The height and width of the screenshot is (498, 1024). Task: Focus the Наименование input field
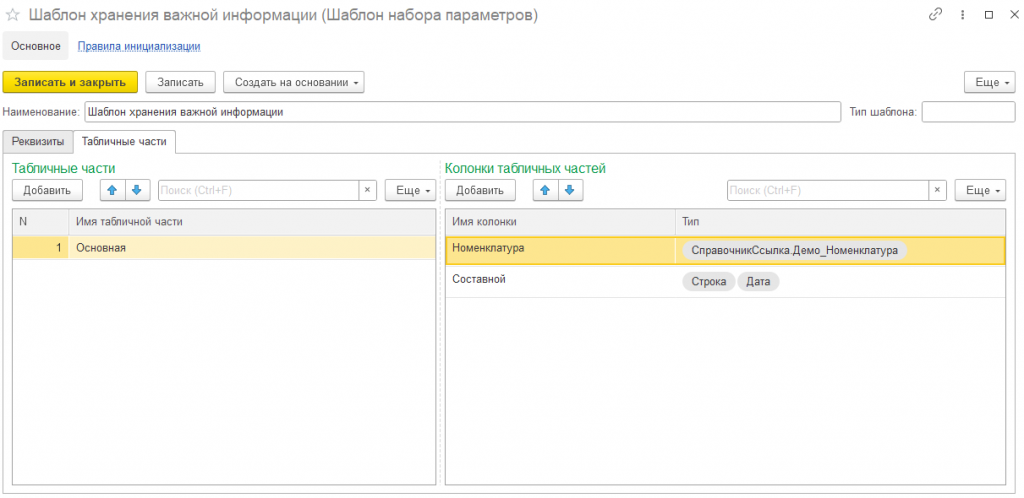coord(462,112)
